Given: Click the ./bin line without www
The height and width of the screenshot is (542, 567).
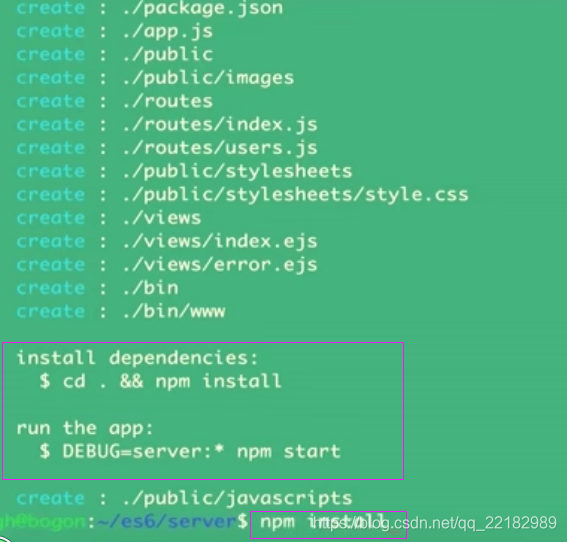Looking at the screenshot, I should point(150,288).
